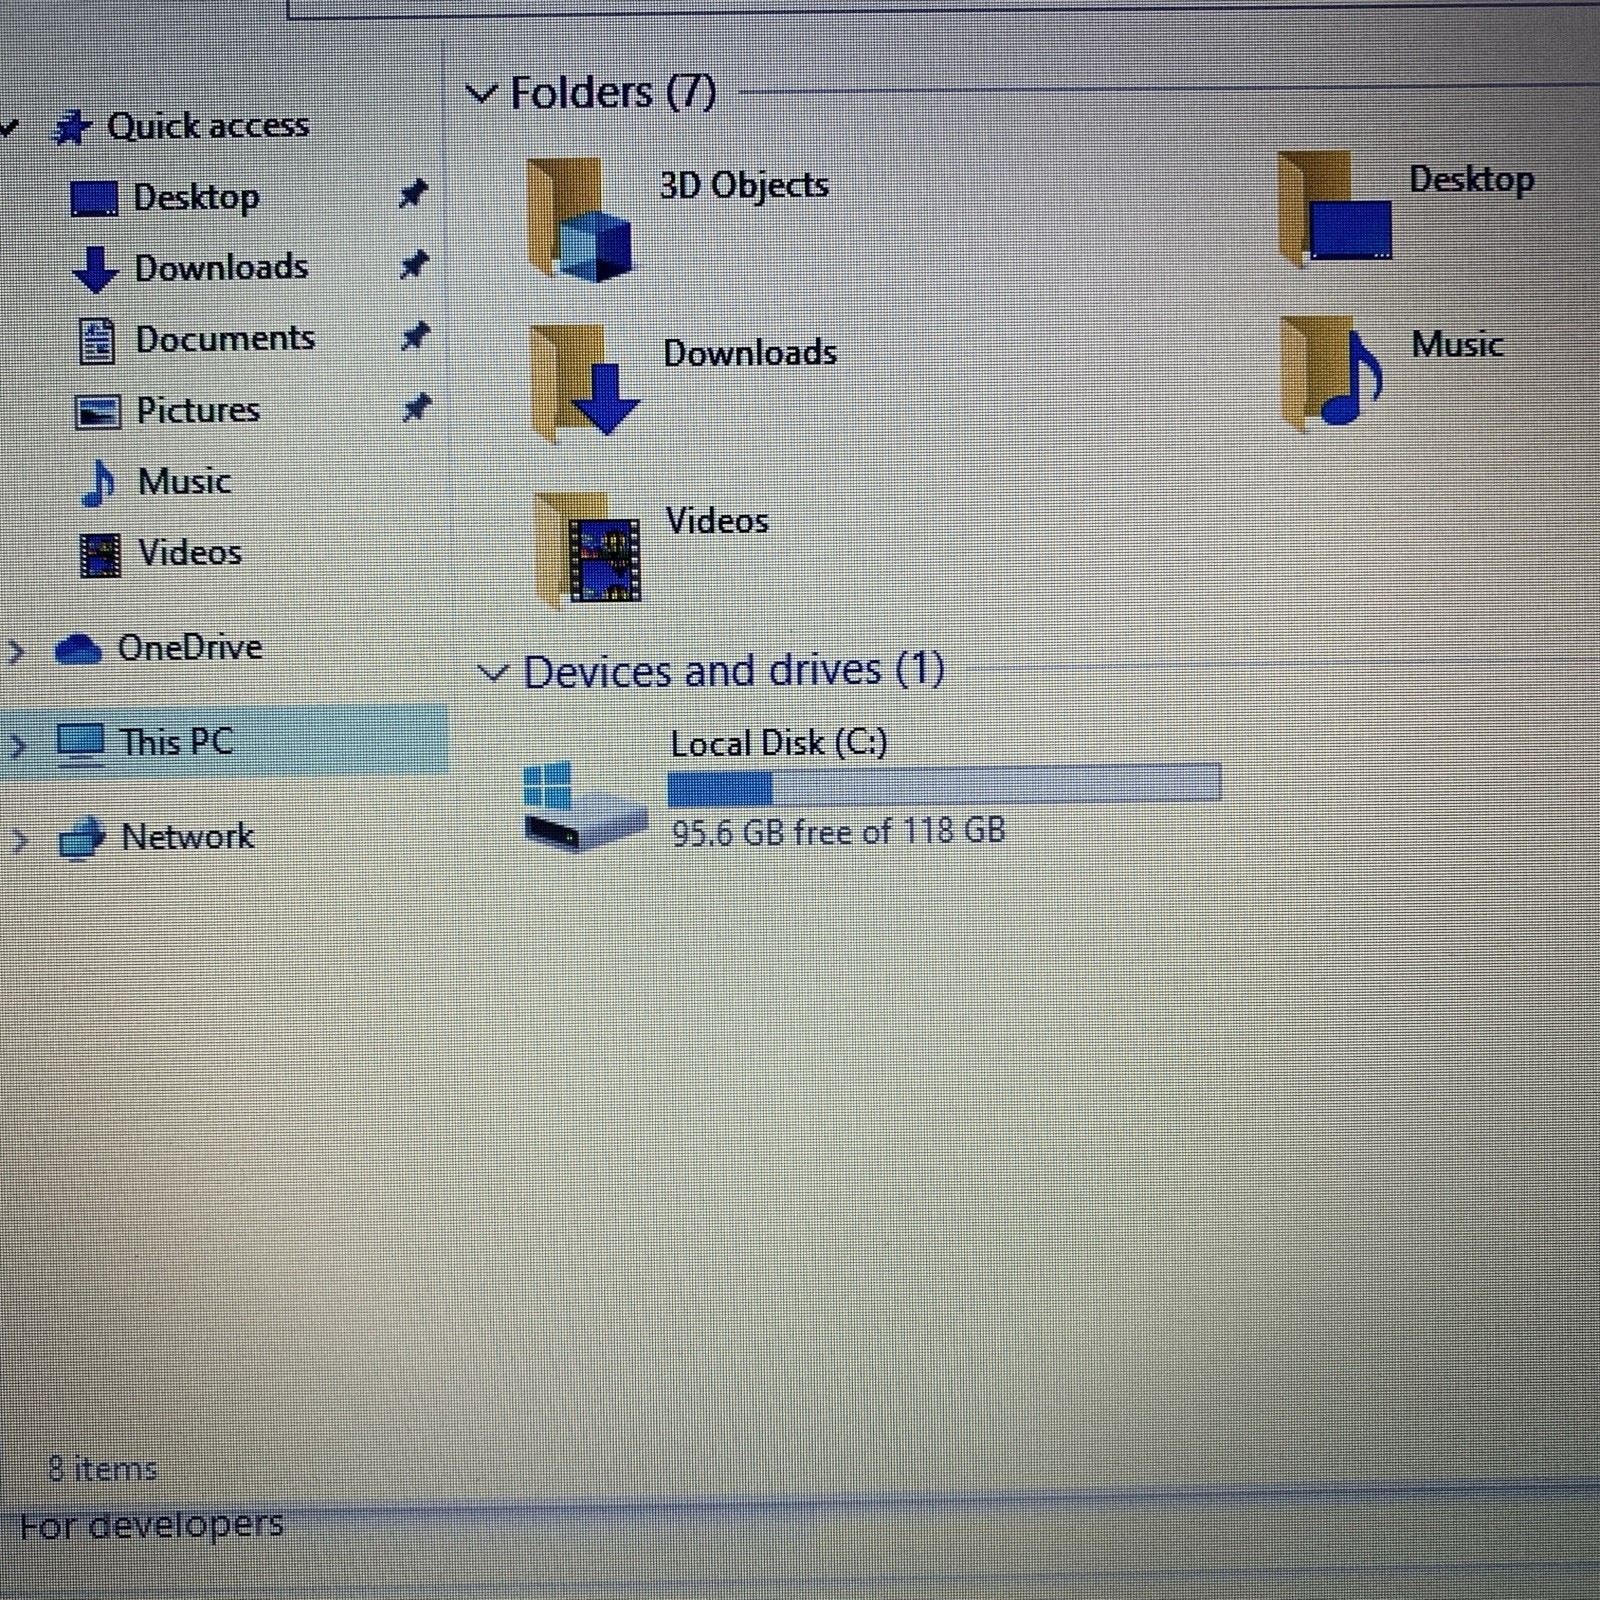The height and width of the screenshot is (1600, 1600).
Task: Click the Pictures icon in sidebar
Action: point(97,411)
